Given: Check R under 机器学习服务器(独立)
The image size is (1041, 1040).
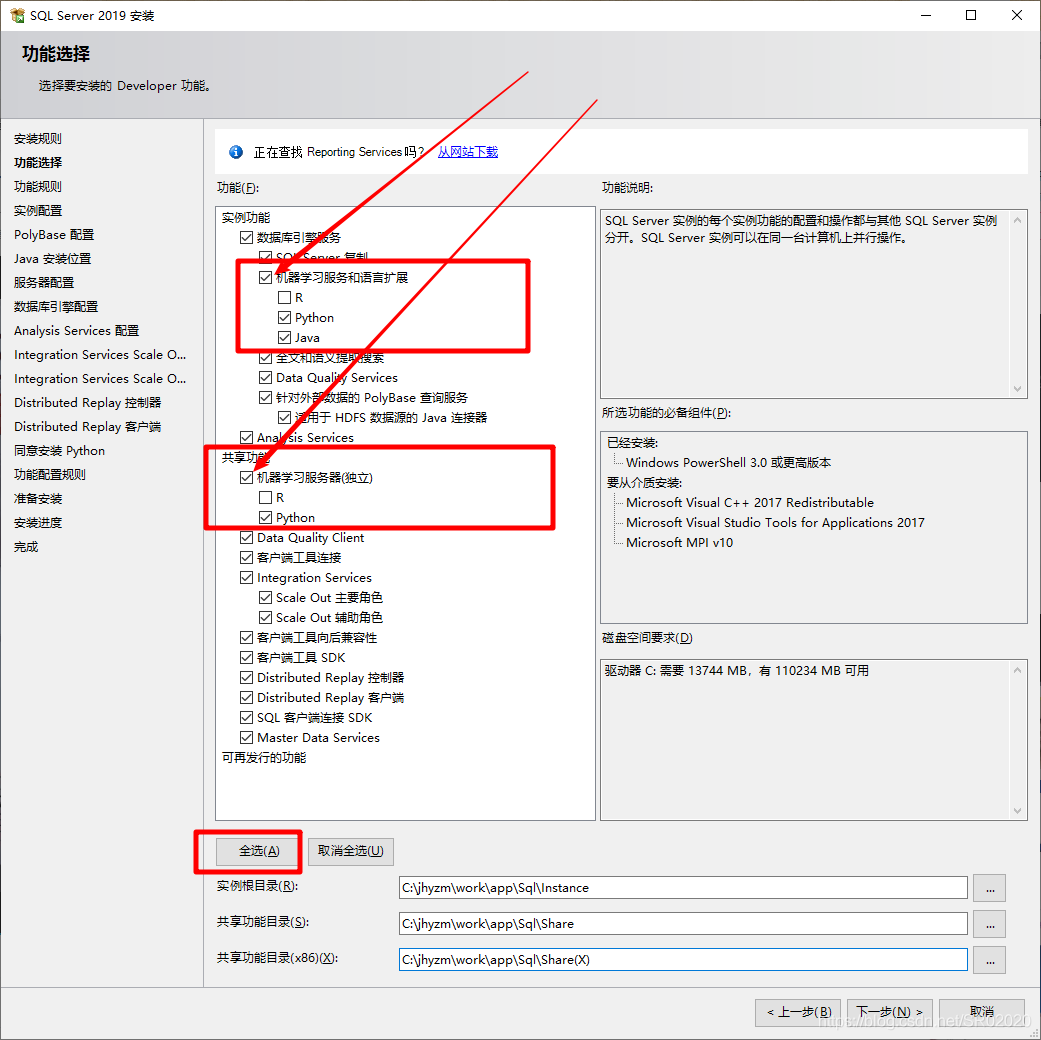Looking at the screenshot, I should coord(266,497).
